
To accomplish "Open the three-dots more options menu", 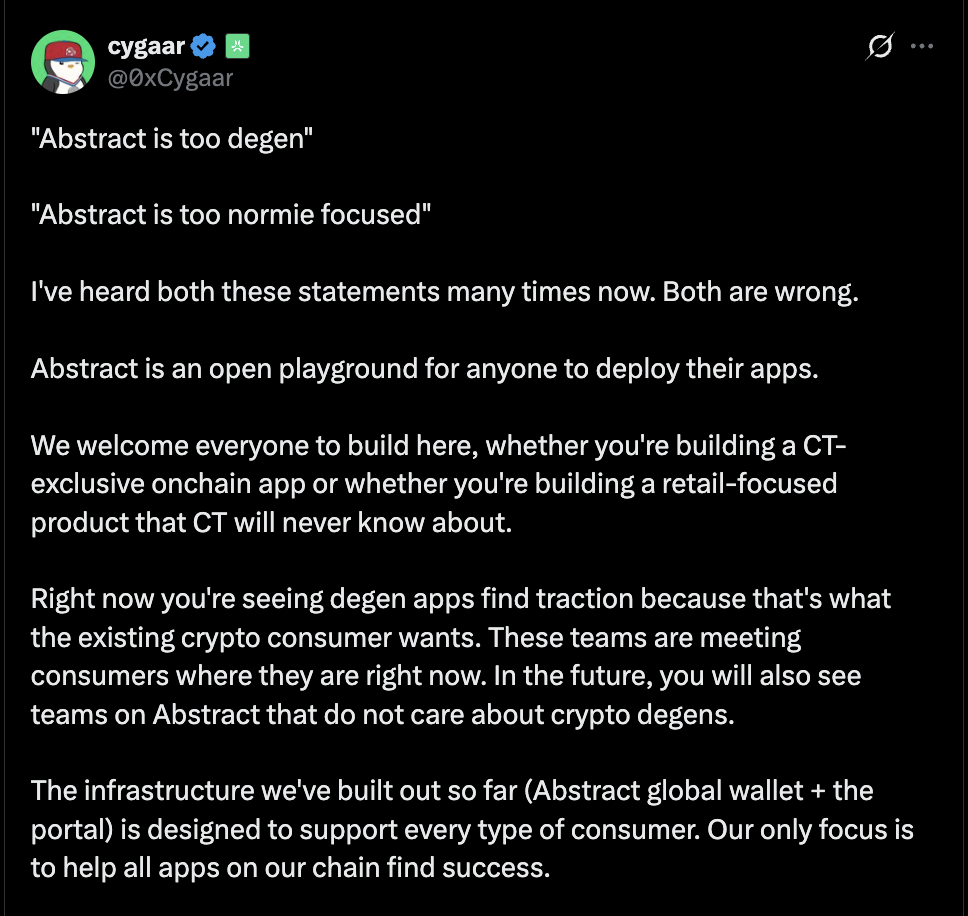I will [922, 46].
